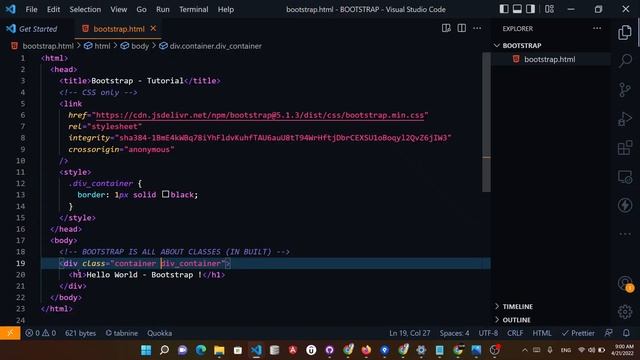This screenshot has width=640, height=360.
Task: Open the lightning bolt extension view
Action: click(625, 205)
